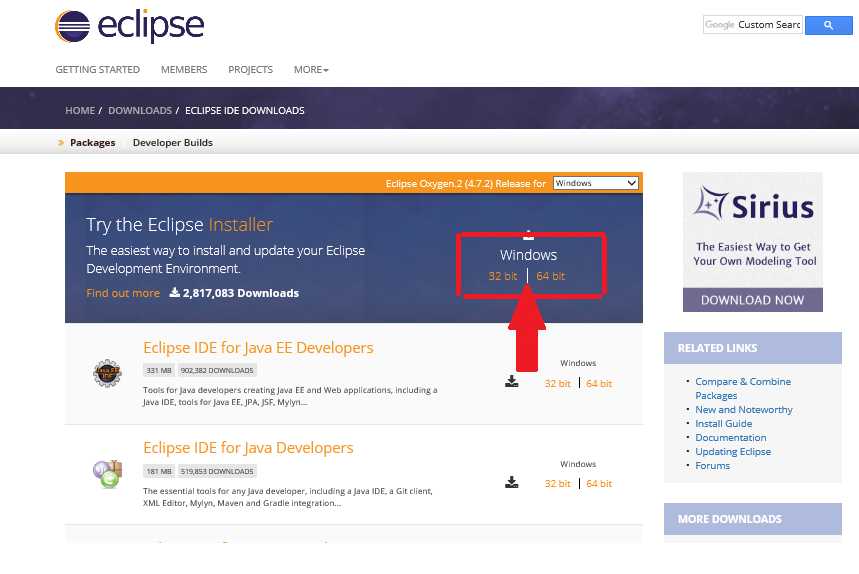Screen dimensions: 859x574
Task: Download Java EE Developers 64 bit
Action: point(599,383)
